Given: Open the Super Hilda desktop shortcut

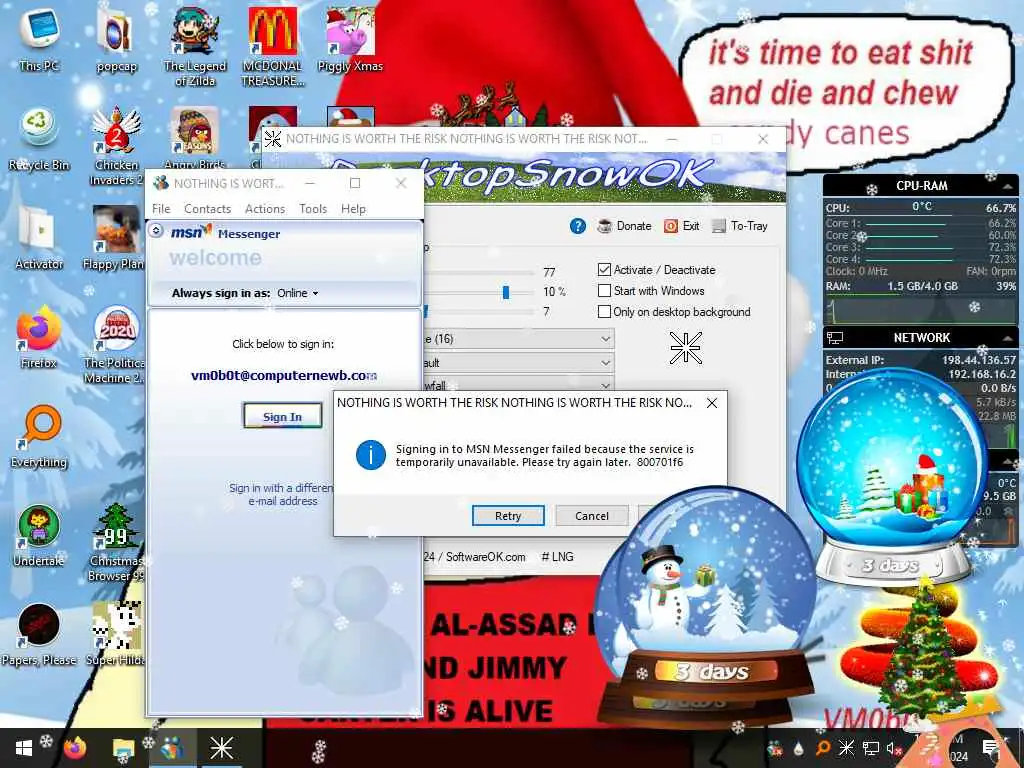Looking at the screenshot, I should click(x=116, y=633).
